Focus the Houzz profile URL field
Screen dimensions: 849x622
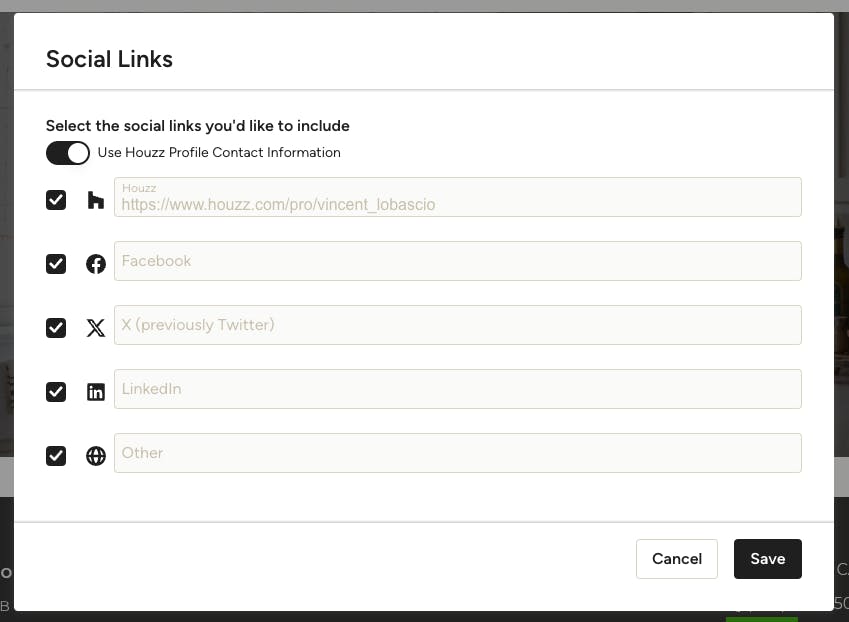[x=458, y=197]
